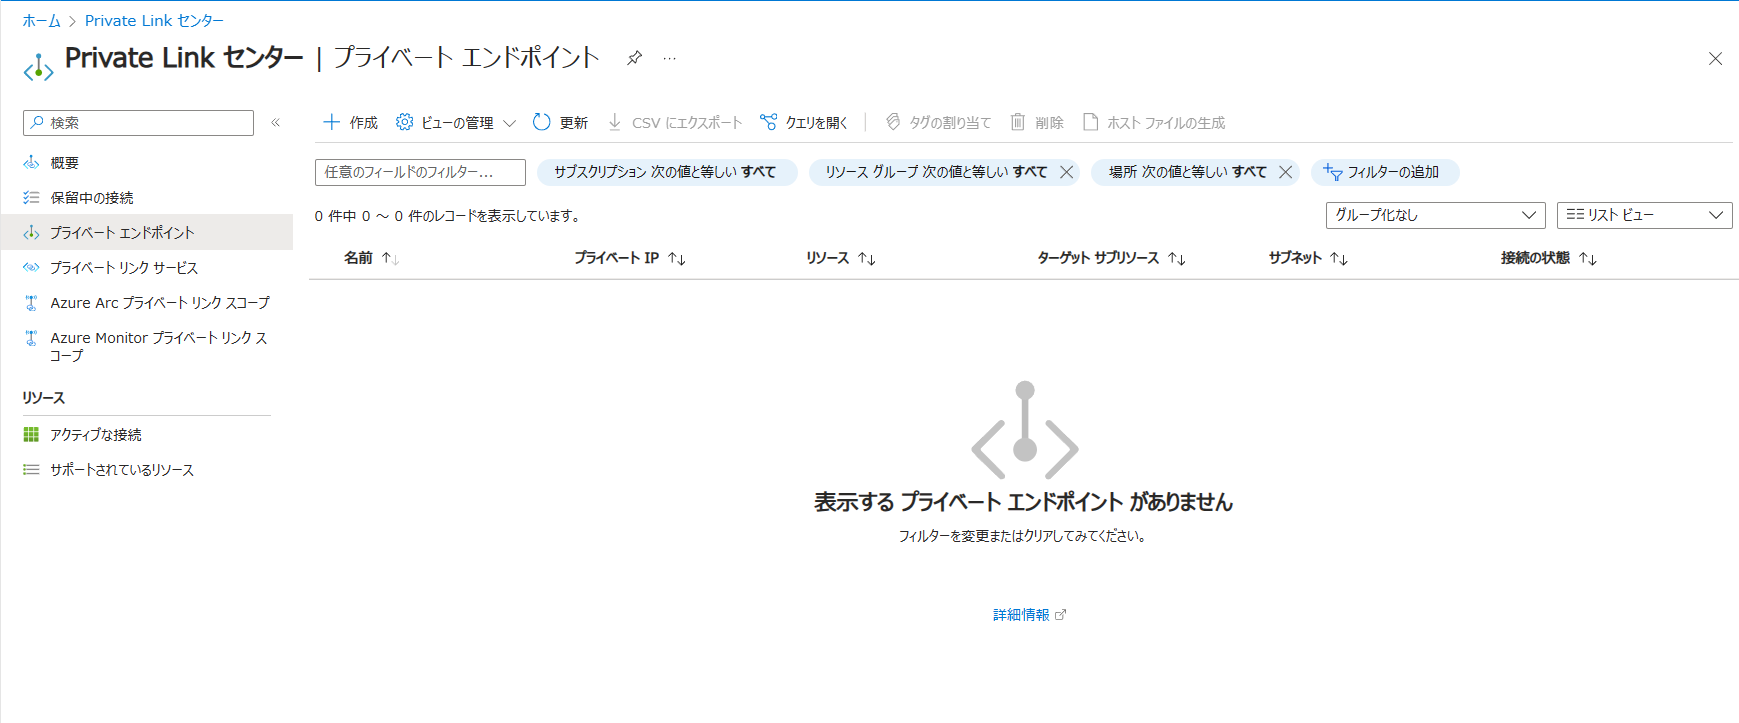Select プライベート エンドポイント in the sidebar

[146, 232]
